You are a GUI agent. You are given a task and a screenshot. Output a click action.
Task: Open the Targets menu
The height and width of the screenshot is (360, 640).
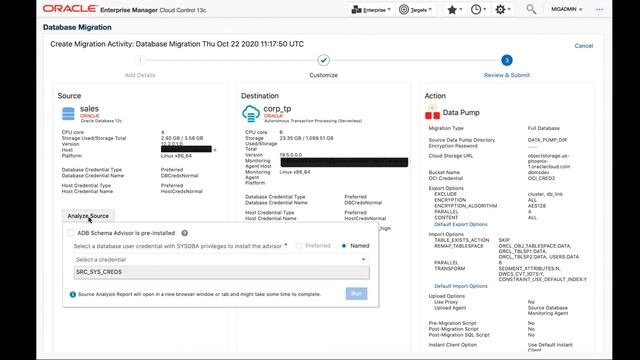tap(416, 10)
